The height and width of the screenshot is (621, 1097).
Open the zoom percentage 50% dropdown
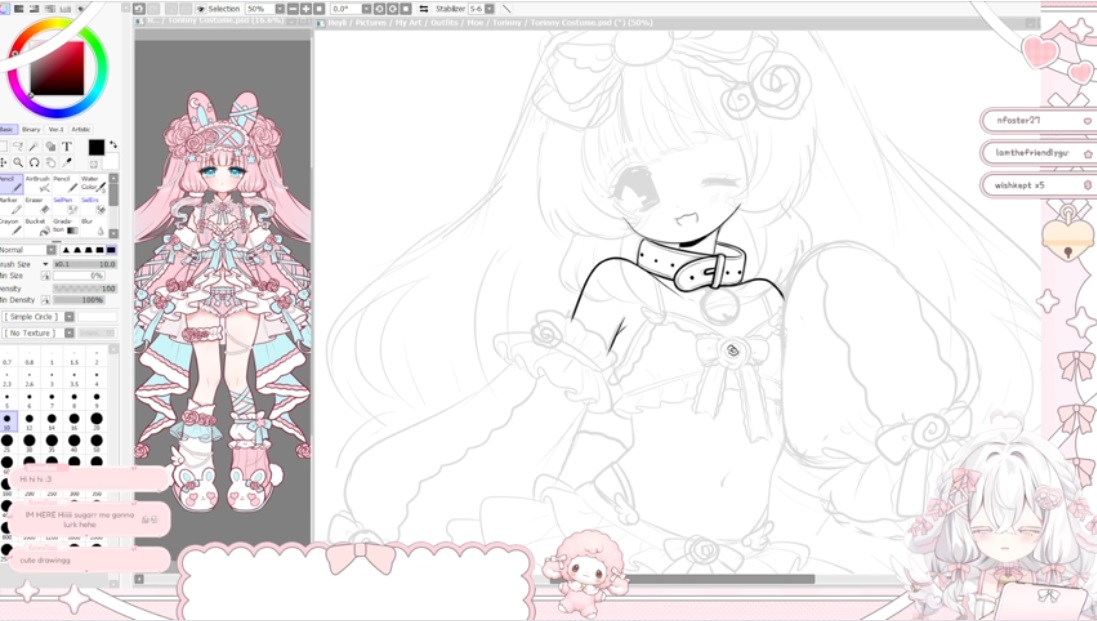tap(280, 9)
